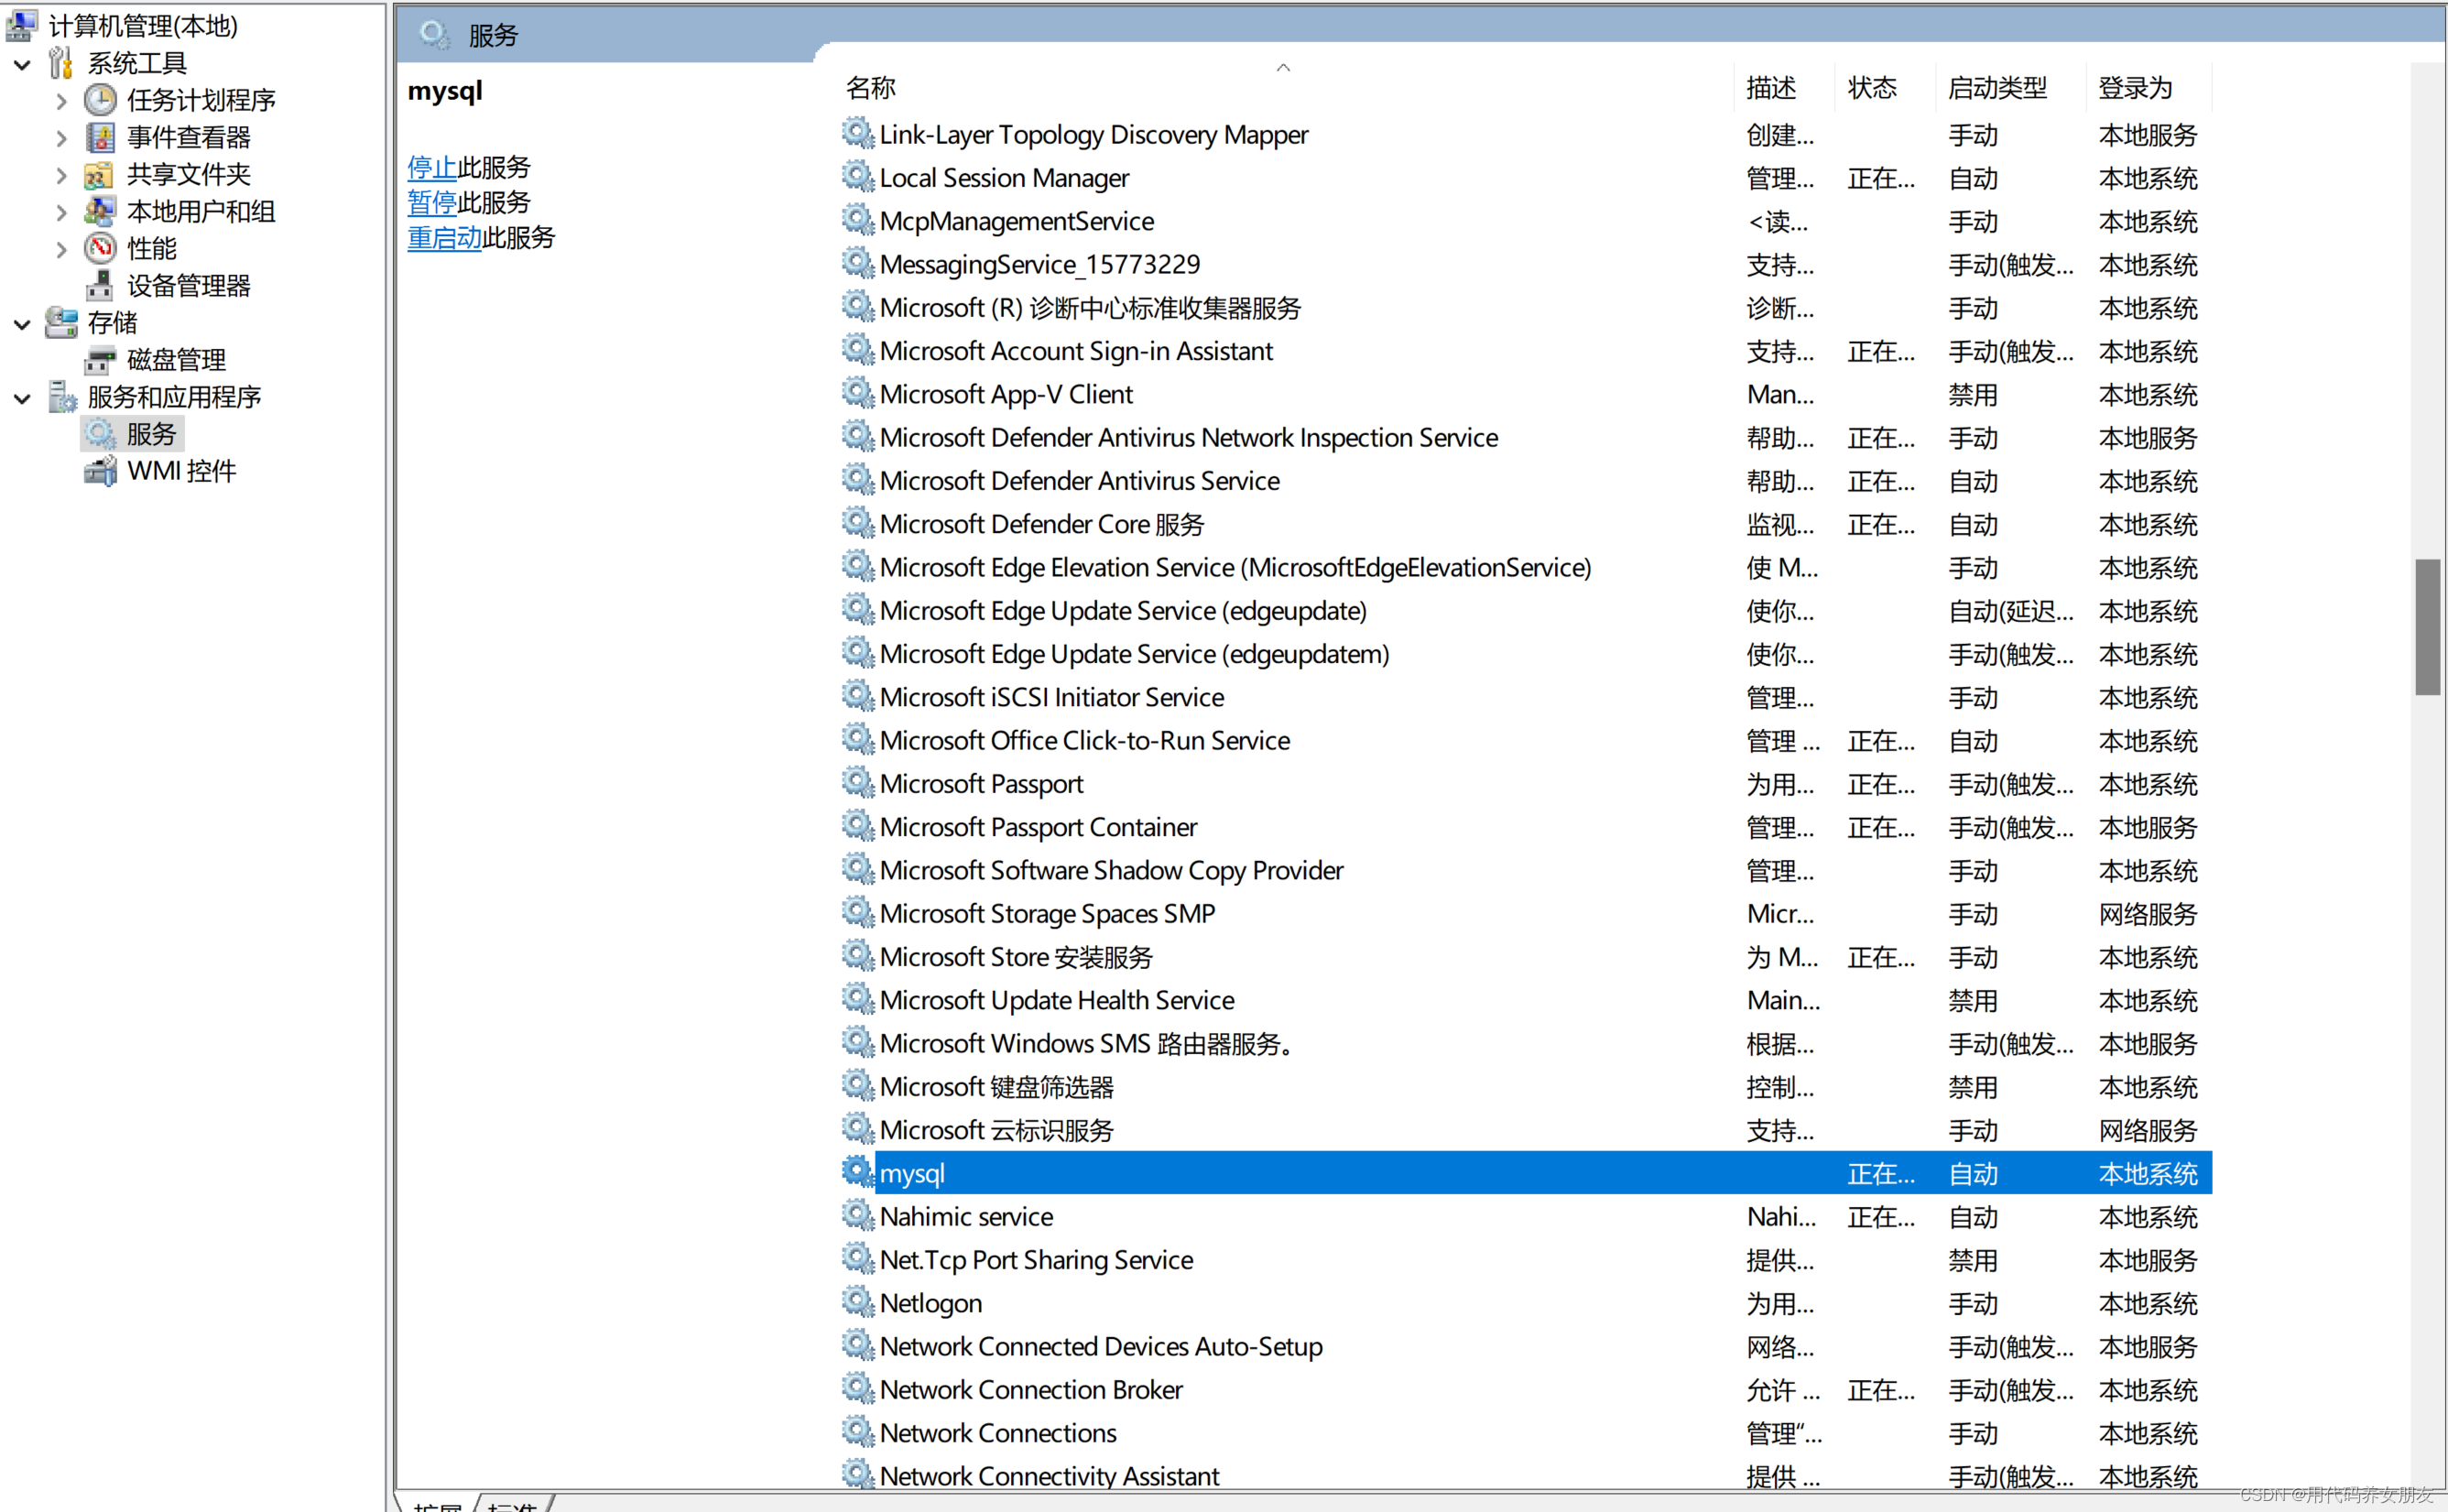
Task: Select the Device Manager icon
Action: point(99,286)
